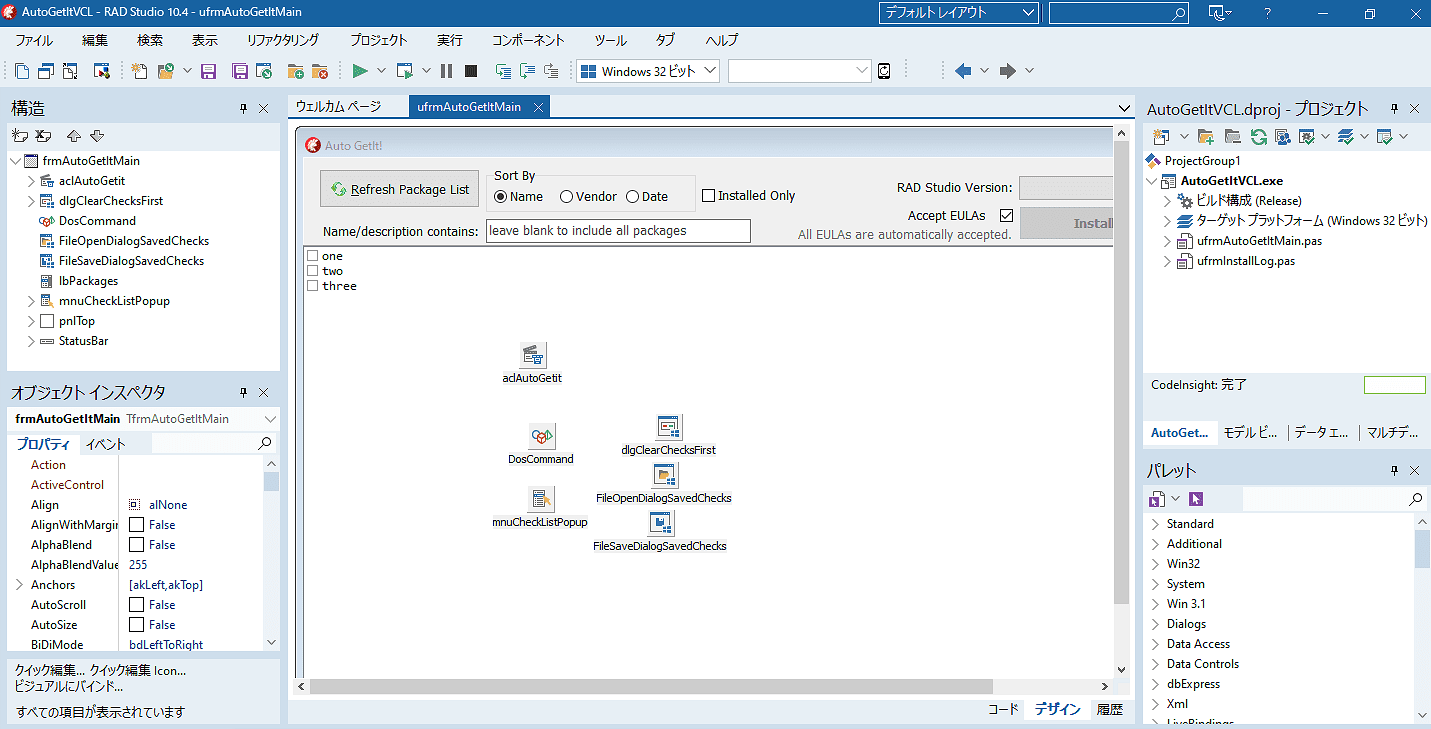Click the green Run play icon
1431x729 pixels.
(x=360, y=71)
